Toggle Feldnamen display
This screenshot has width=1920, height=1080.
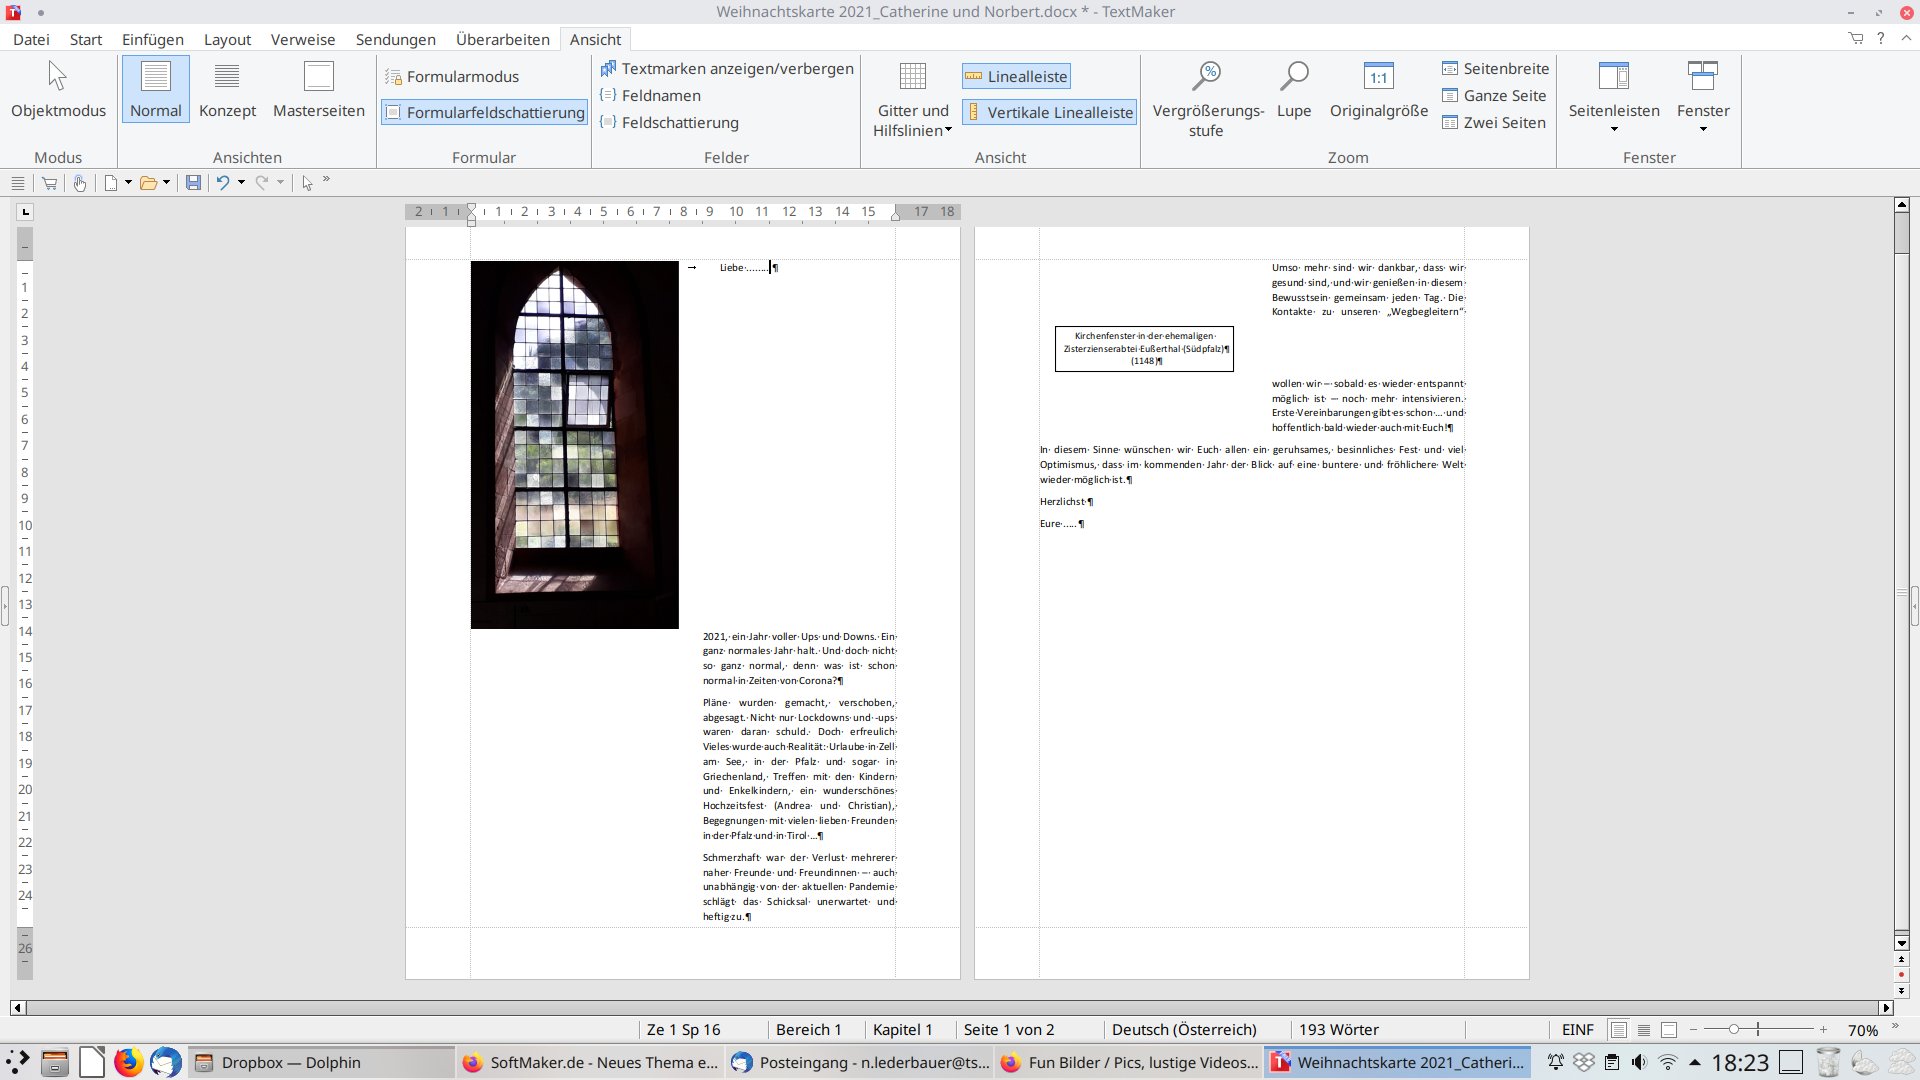pos(650,95)
